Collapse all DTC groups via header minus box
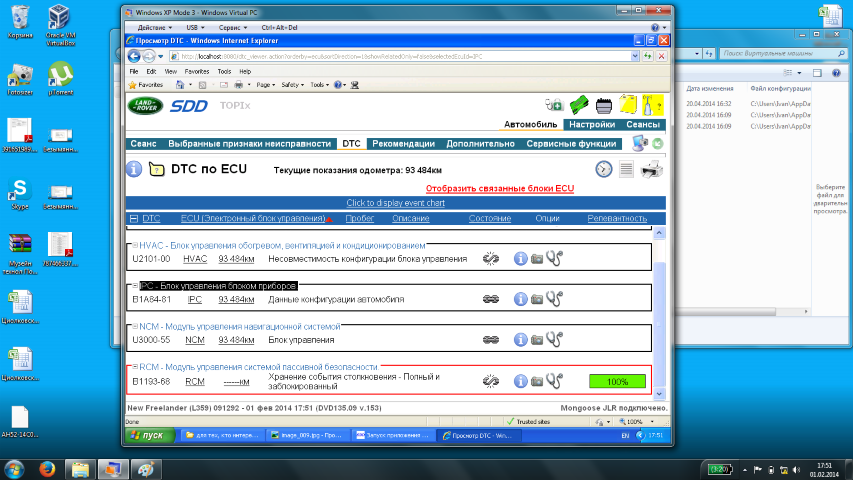 [x=134, y=218]
